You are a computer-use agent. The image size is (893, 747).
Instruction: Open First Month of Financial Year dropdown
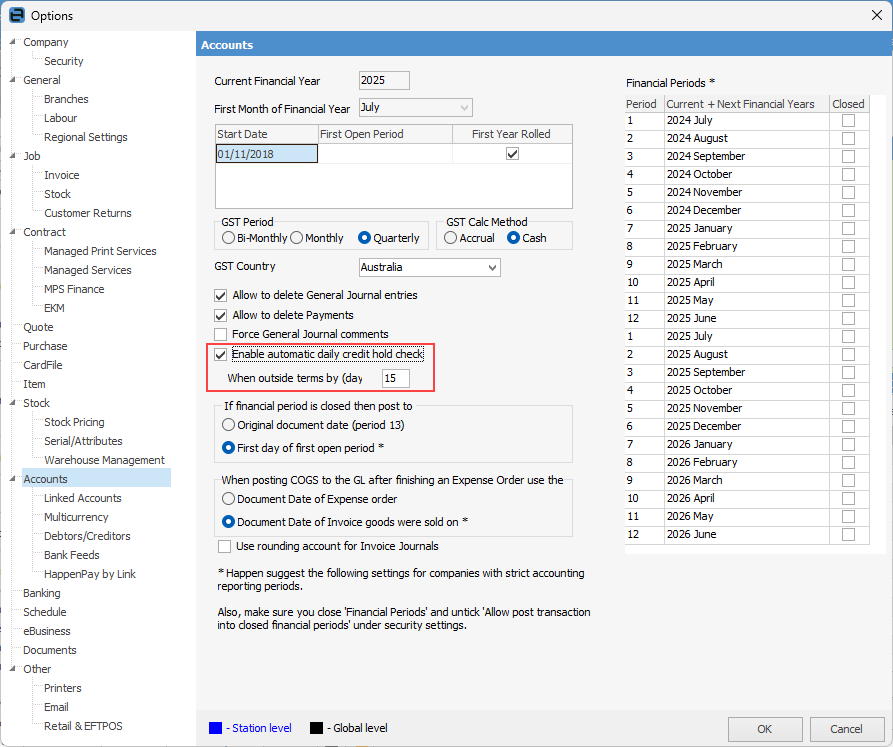click(x=465, y=108)
